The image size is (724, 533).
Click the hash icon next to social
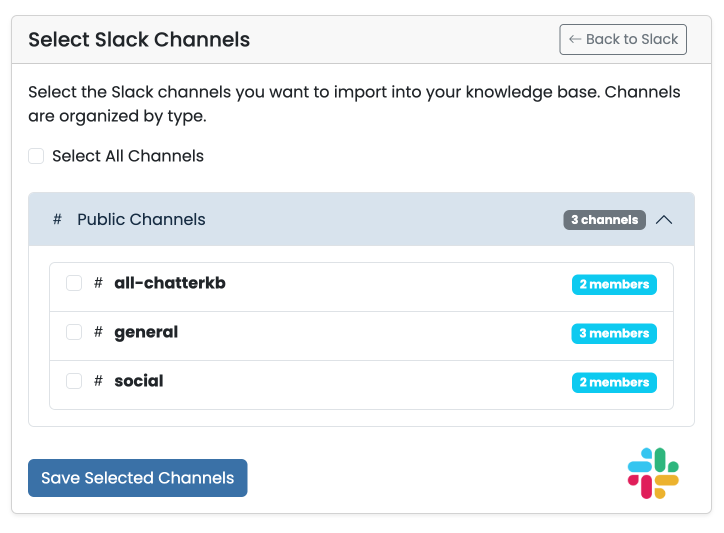tap(98, 381)
